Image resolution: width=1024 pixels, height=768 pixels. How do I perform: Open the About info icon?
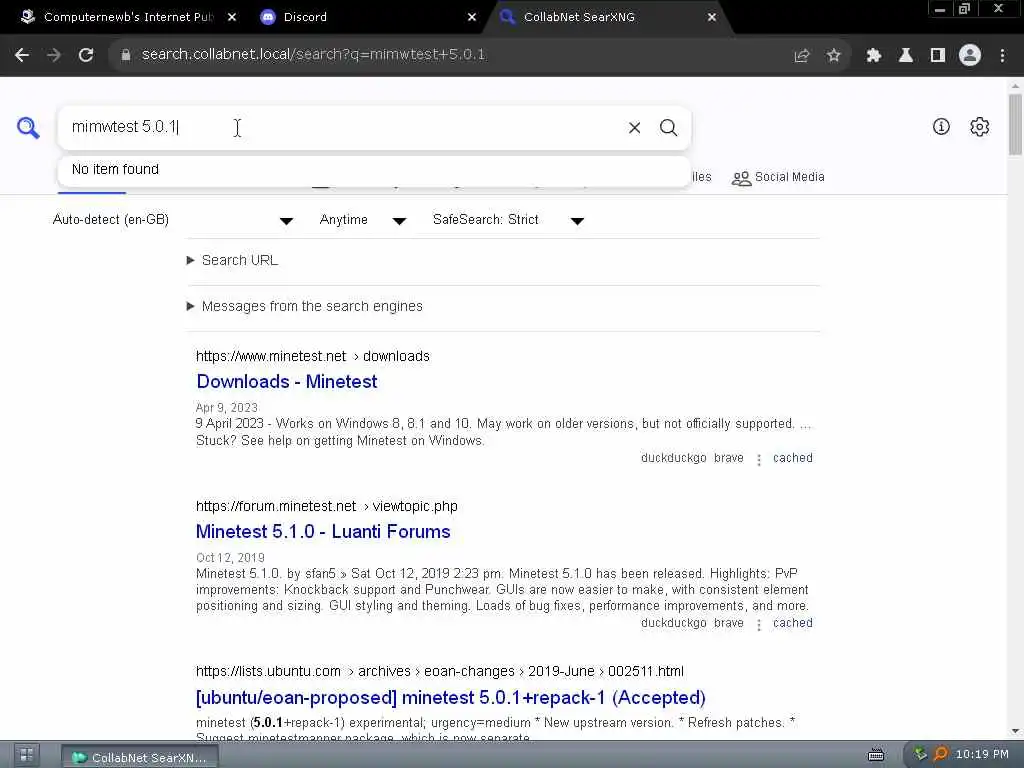point(941,127)
